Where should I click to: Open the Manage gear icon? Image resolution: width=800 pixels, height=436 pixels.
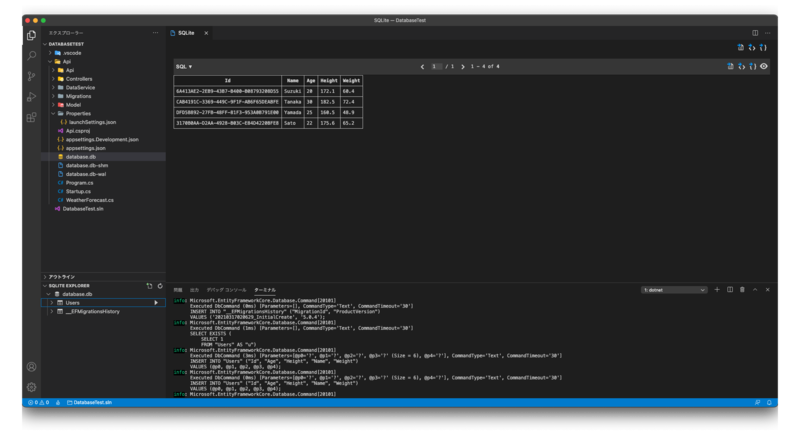point(32,387)
